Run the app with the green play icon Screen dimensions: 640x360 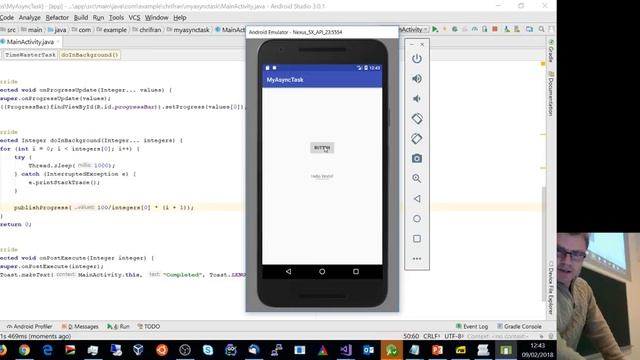click(x=435, y=29)
